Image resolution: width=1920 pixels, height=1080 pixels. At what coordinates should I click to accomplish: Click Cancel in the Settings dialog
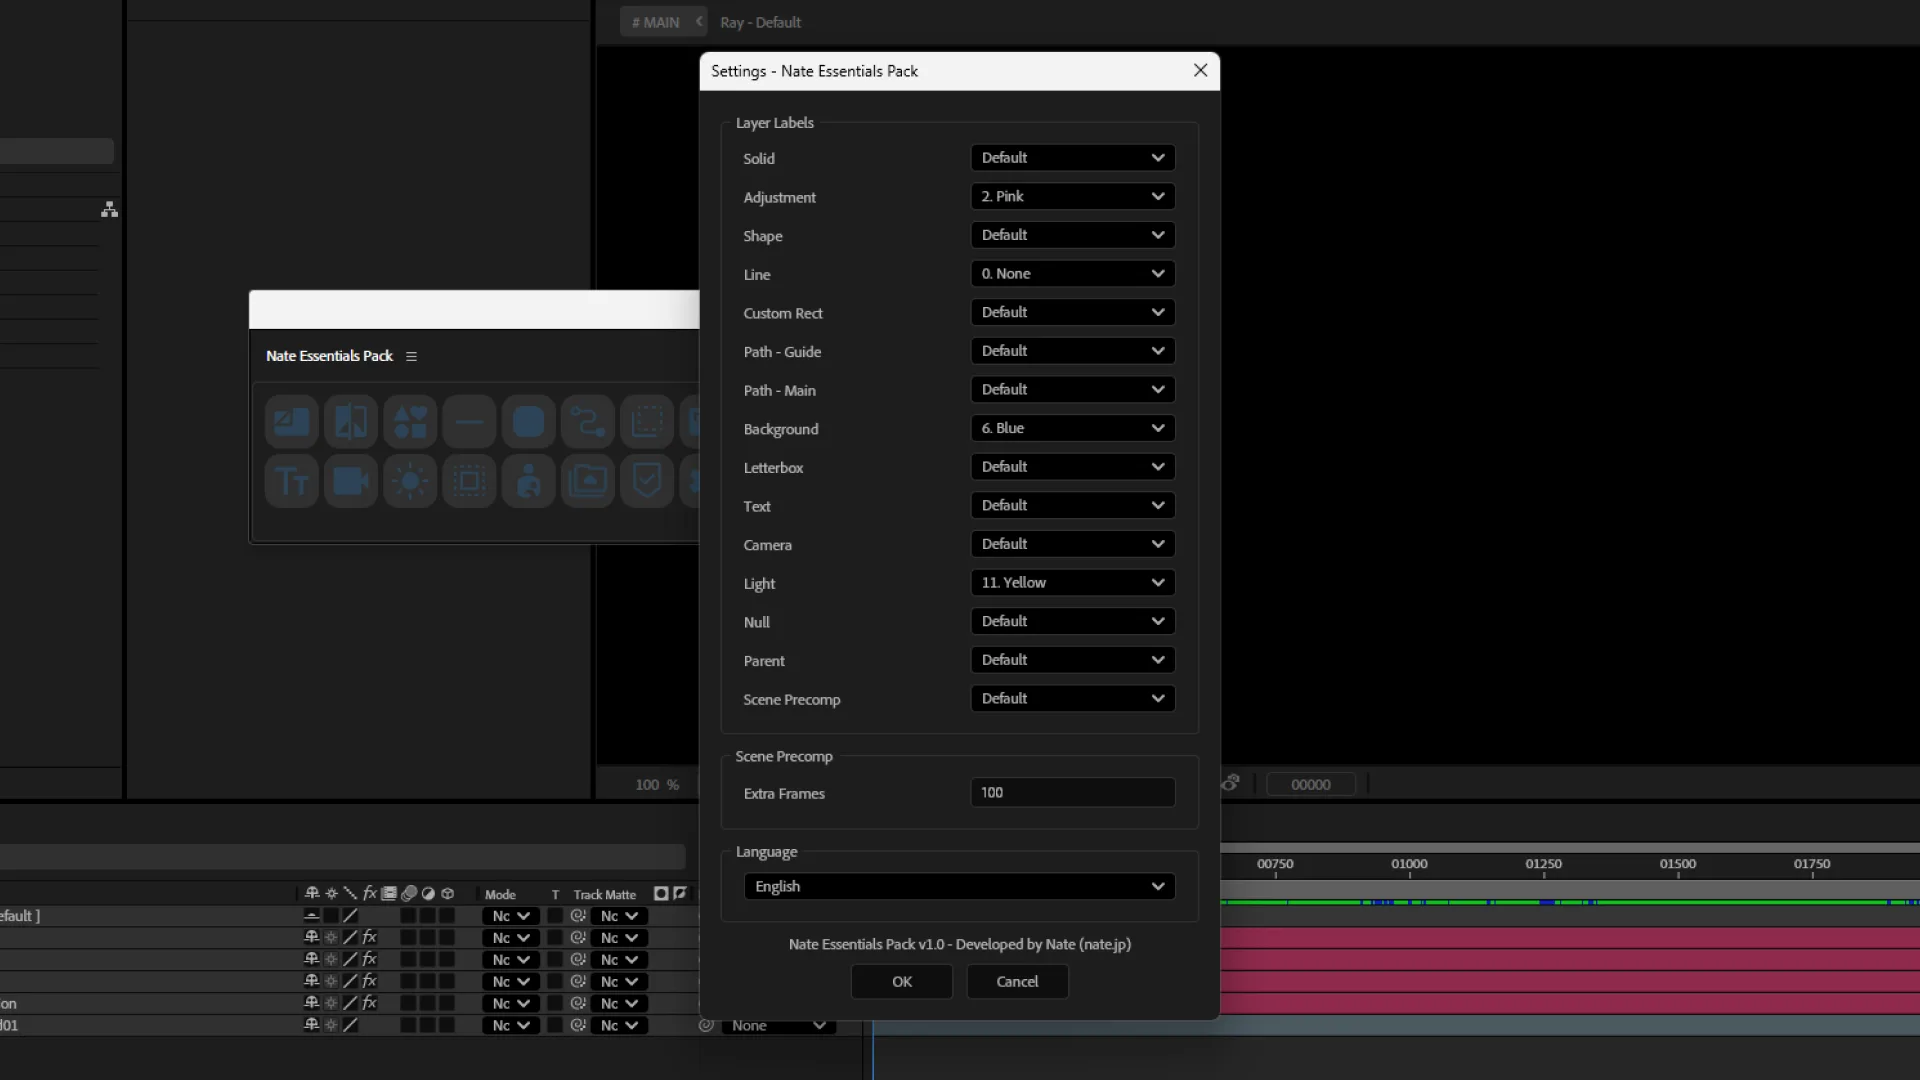tap(1016, 981)
